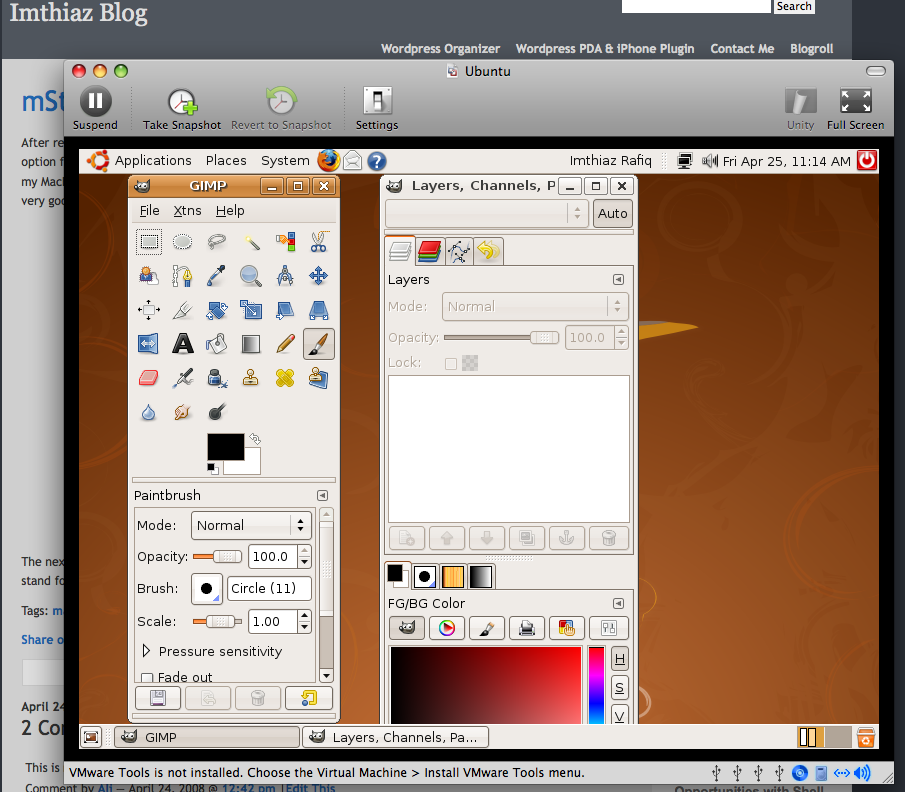The image size is (905, 792).
Task: Select the Measure compass tool
Action: [x=285, y=276]
